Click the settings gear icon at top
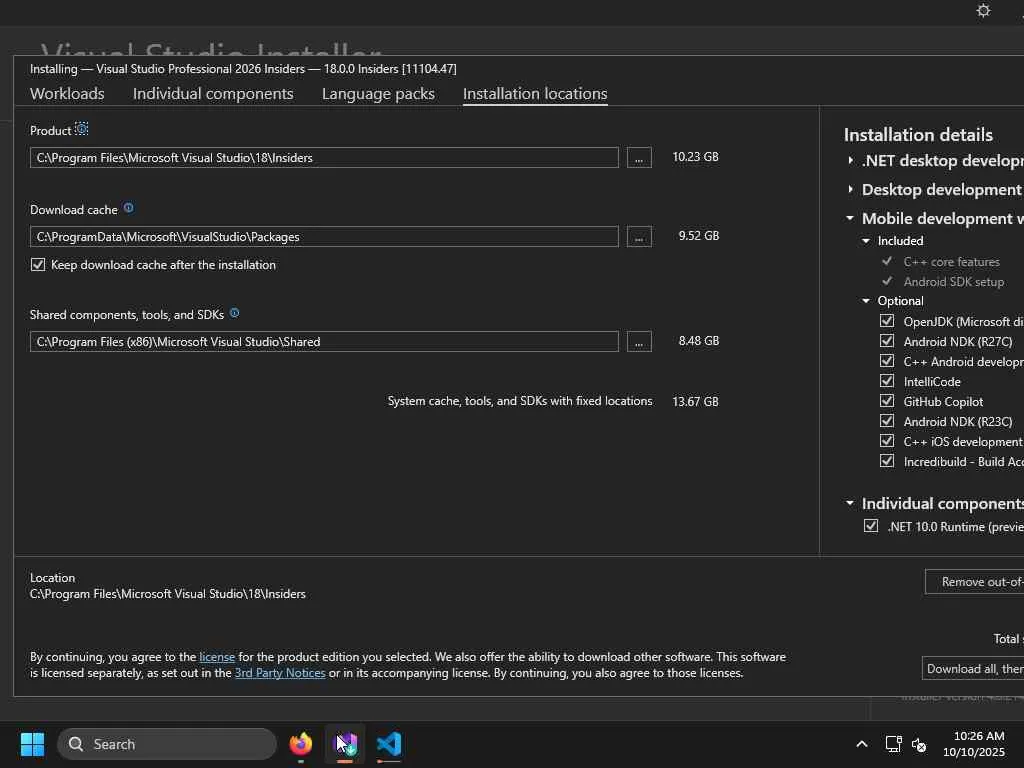The height and width of the screenshot is (768, 1024). tap(983, 10)
